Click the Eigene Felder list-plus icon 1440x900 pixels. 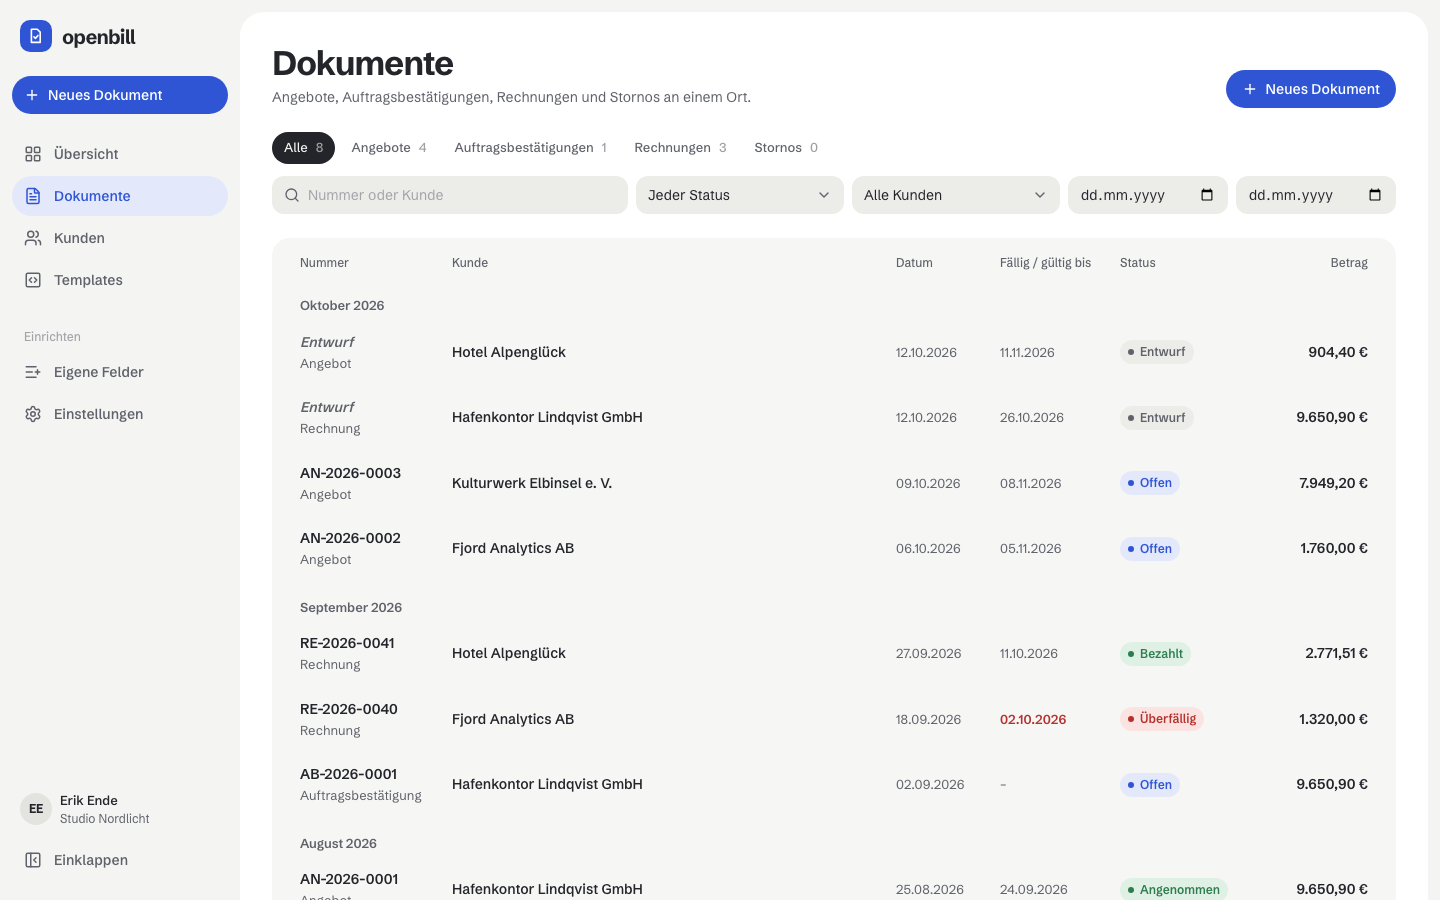tap(33, 372)
